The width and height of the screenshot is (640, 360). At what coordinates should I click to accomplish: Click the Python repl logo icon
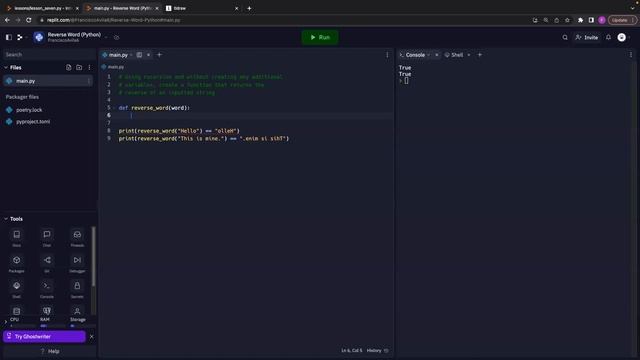(39, 37)
